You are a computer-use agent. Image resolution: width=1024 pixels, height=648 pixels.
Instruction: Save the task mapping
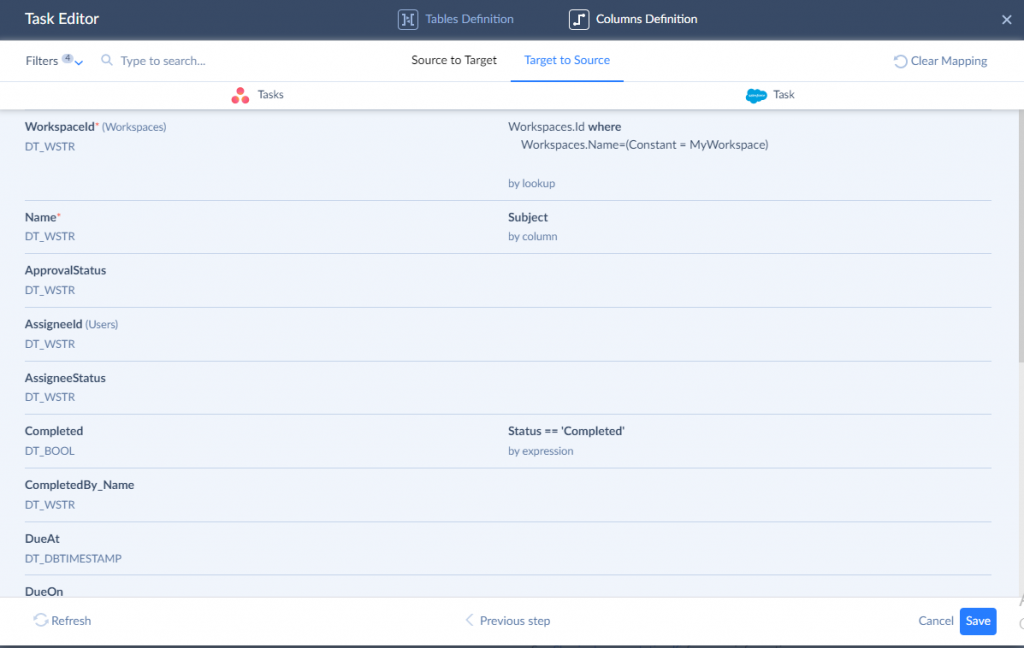978,621
